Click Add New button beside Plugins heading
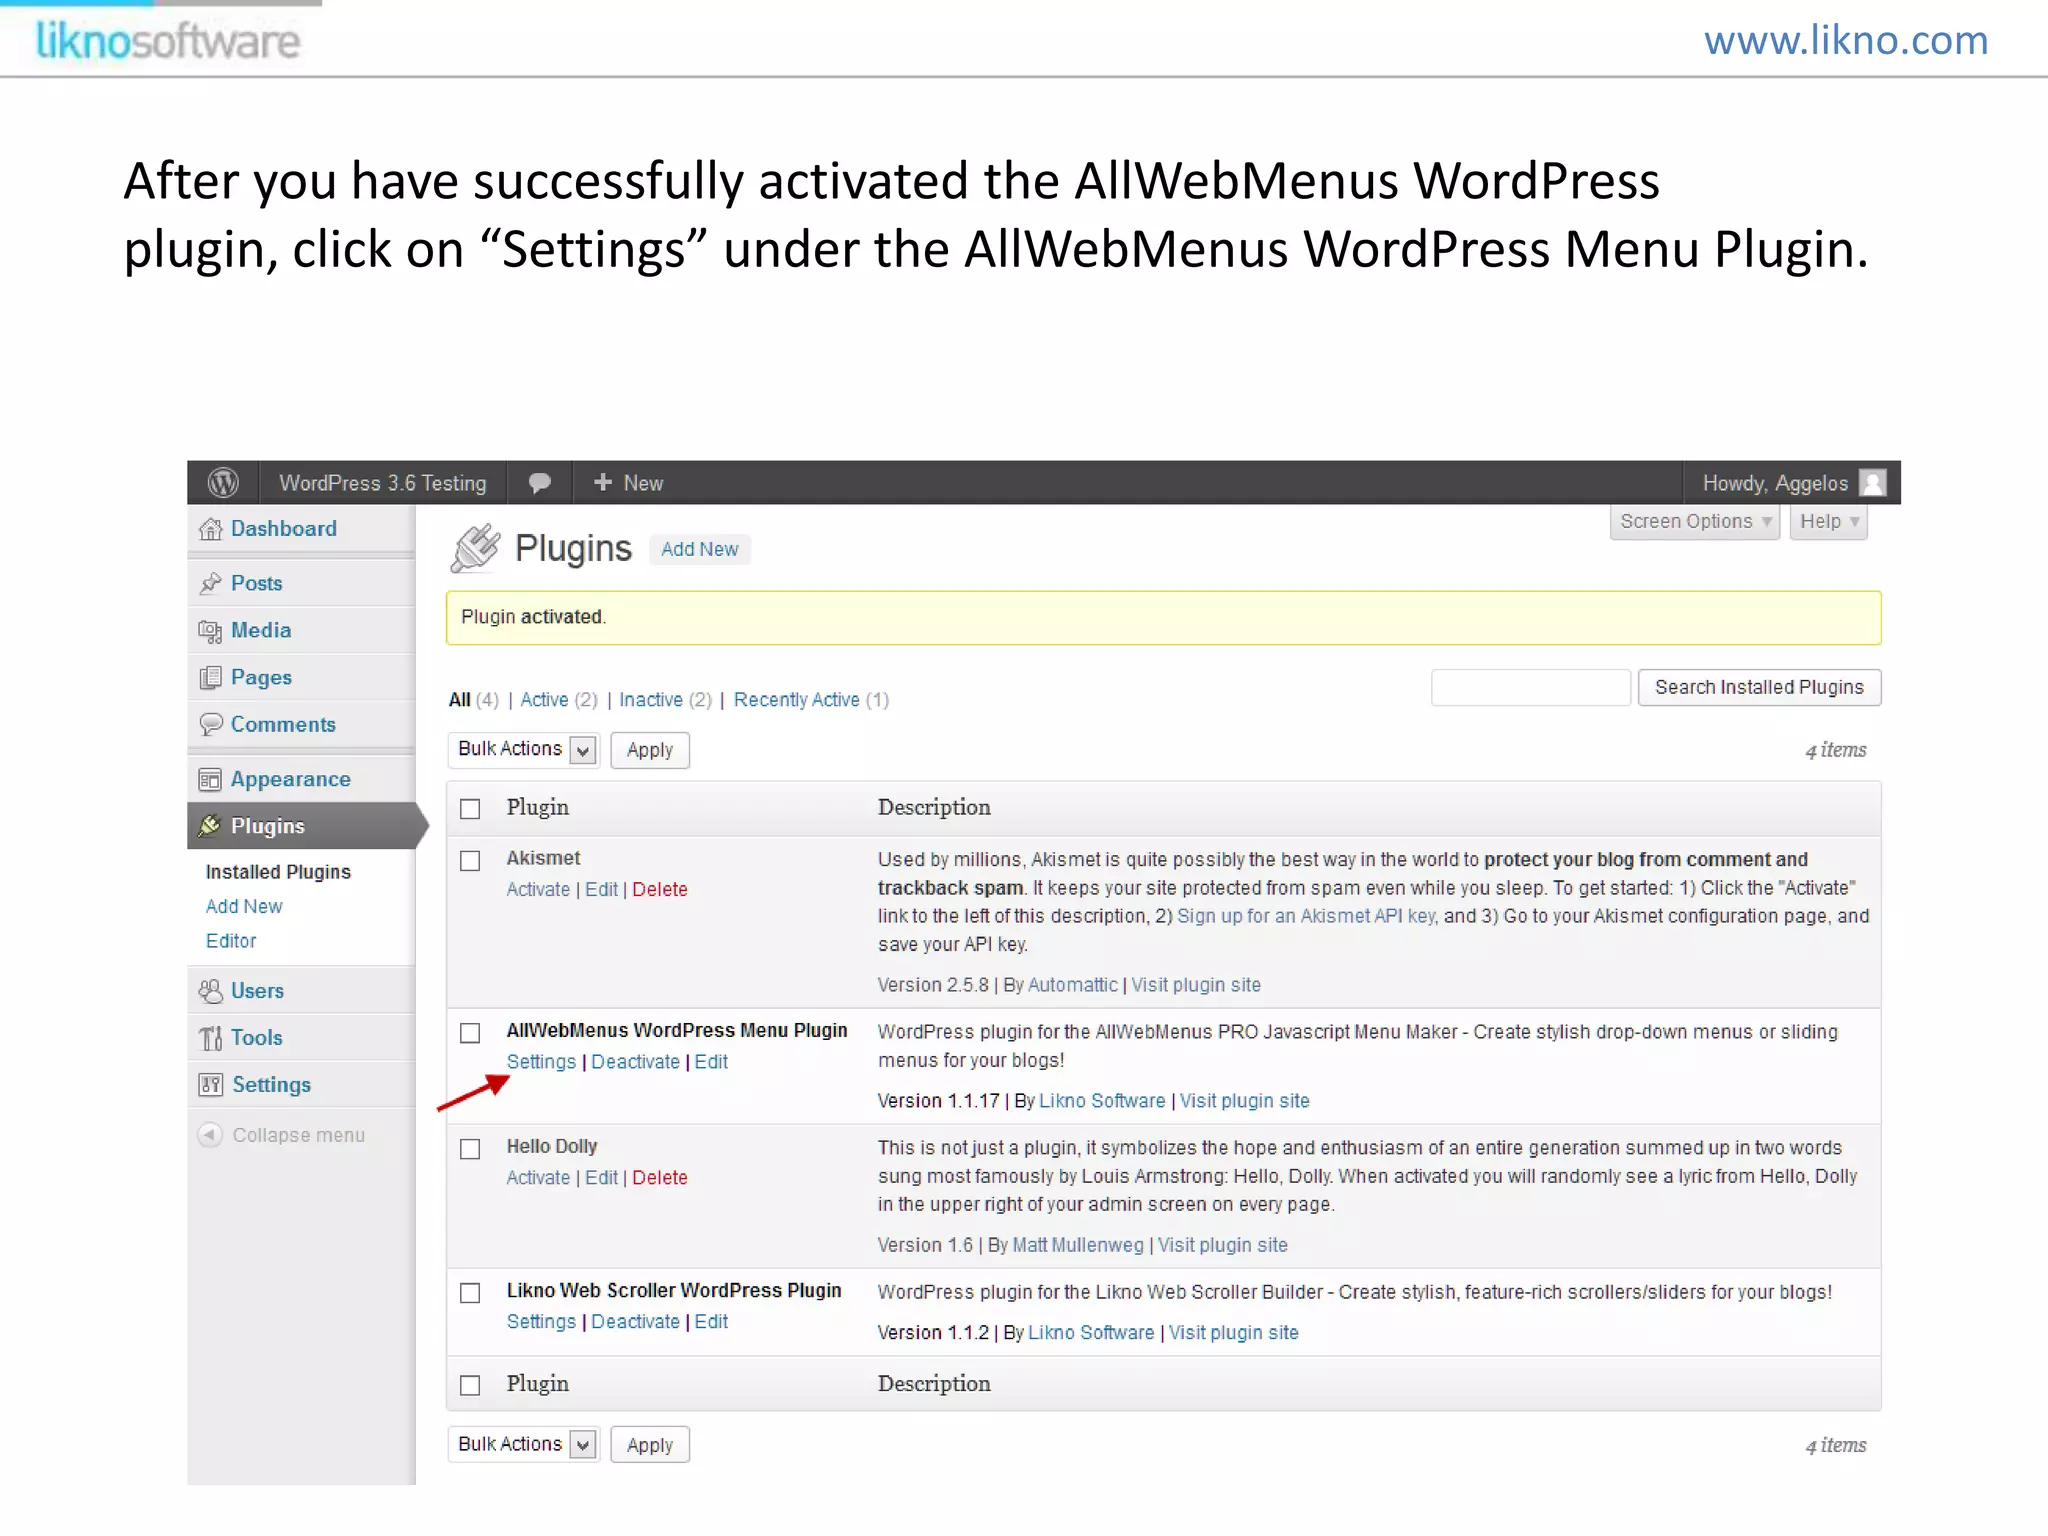The width and height of the screenshot is (2048, 1536). point(699,549)
